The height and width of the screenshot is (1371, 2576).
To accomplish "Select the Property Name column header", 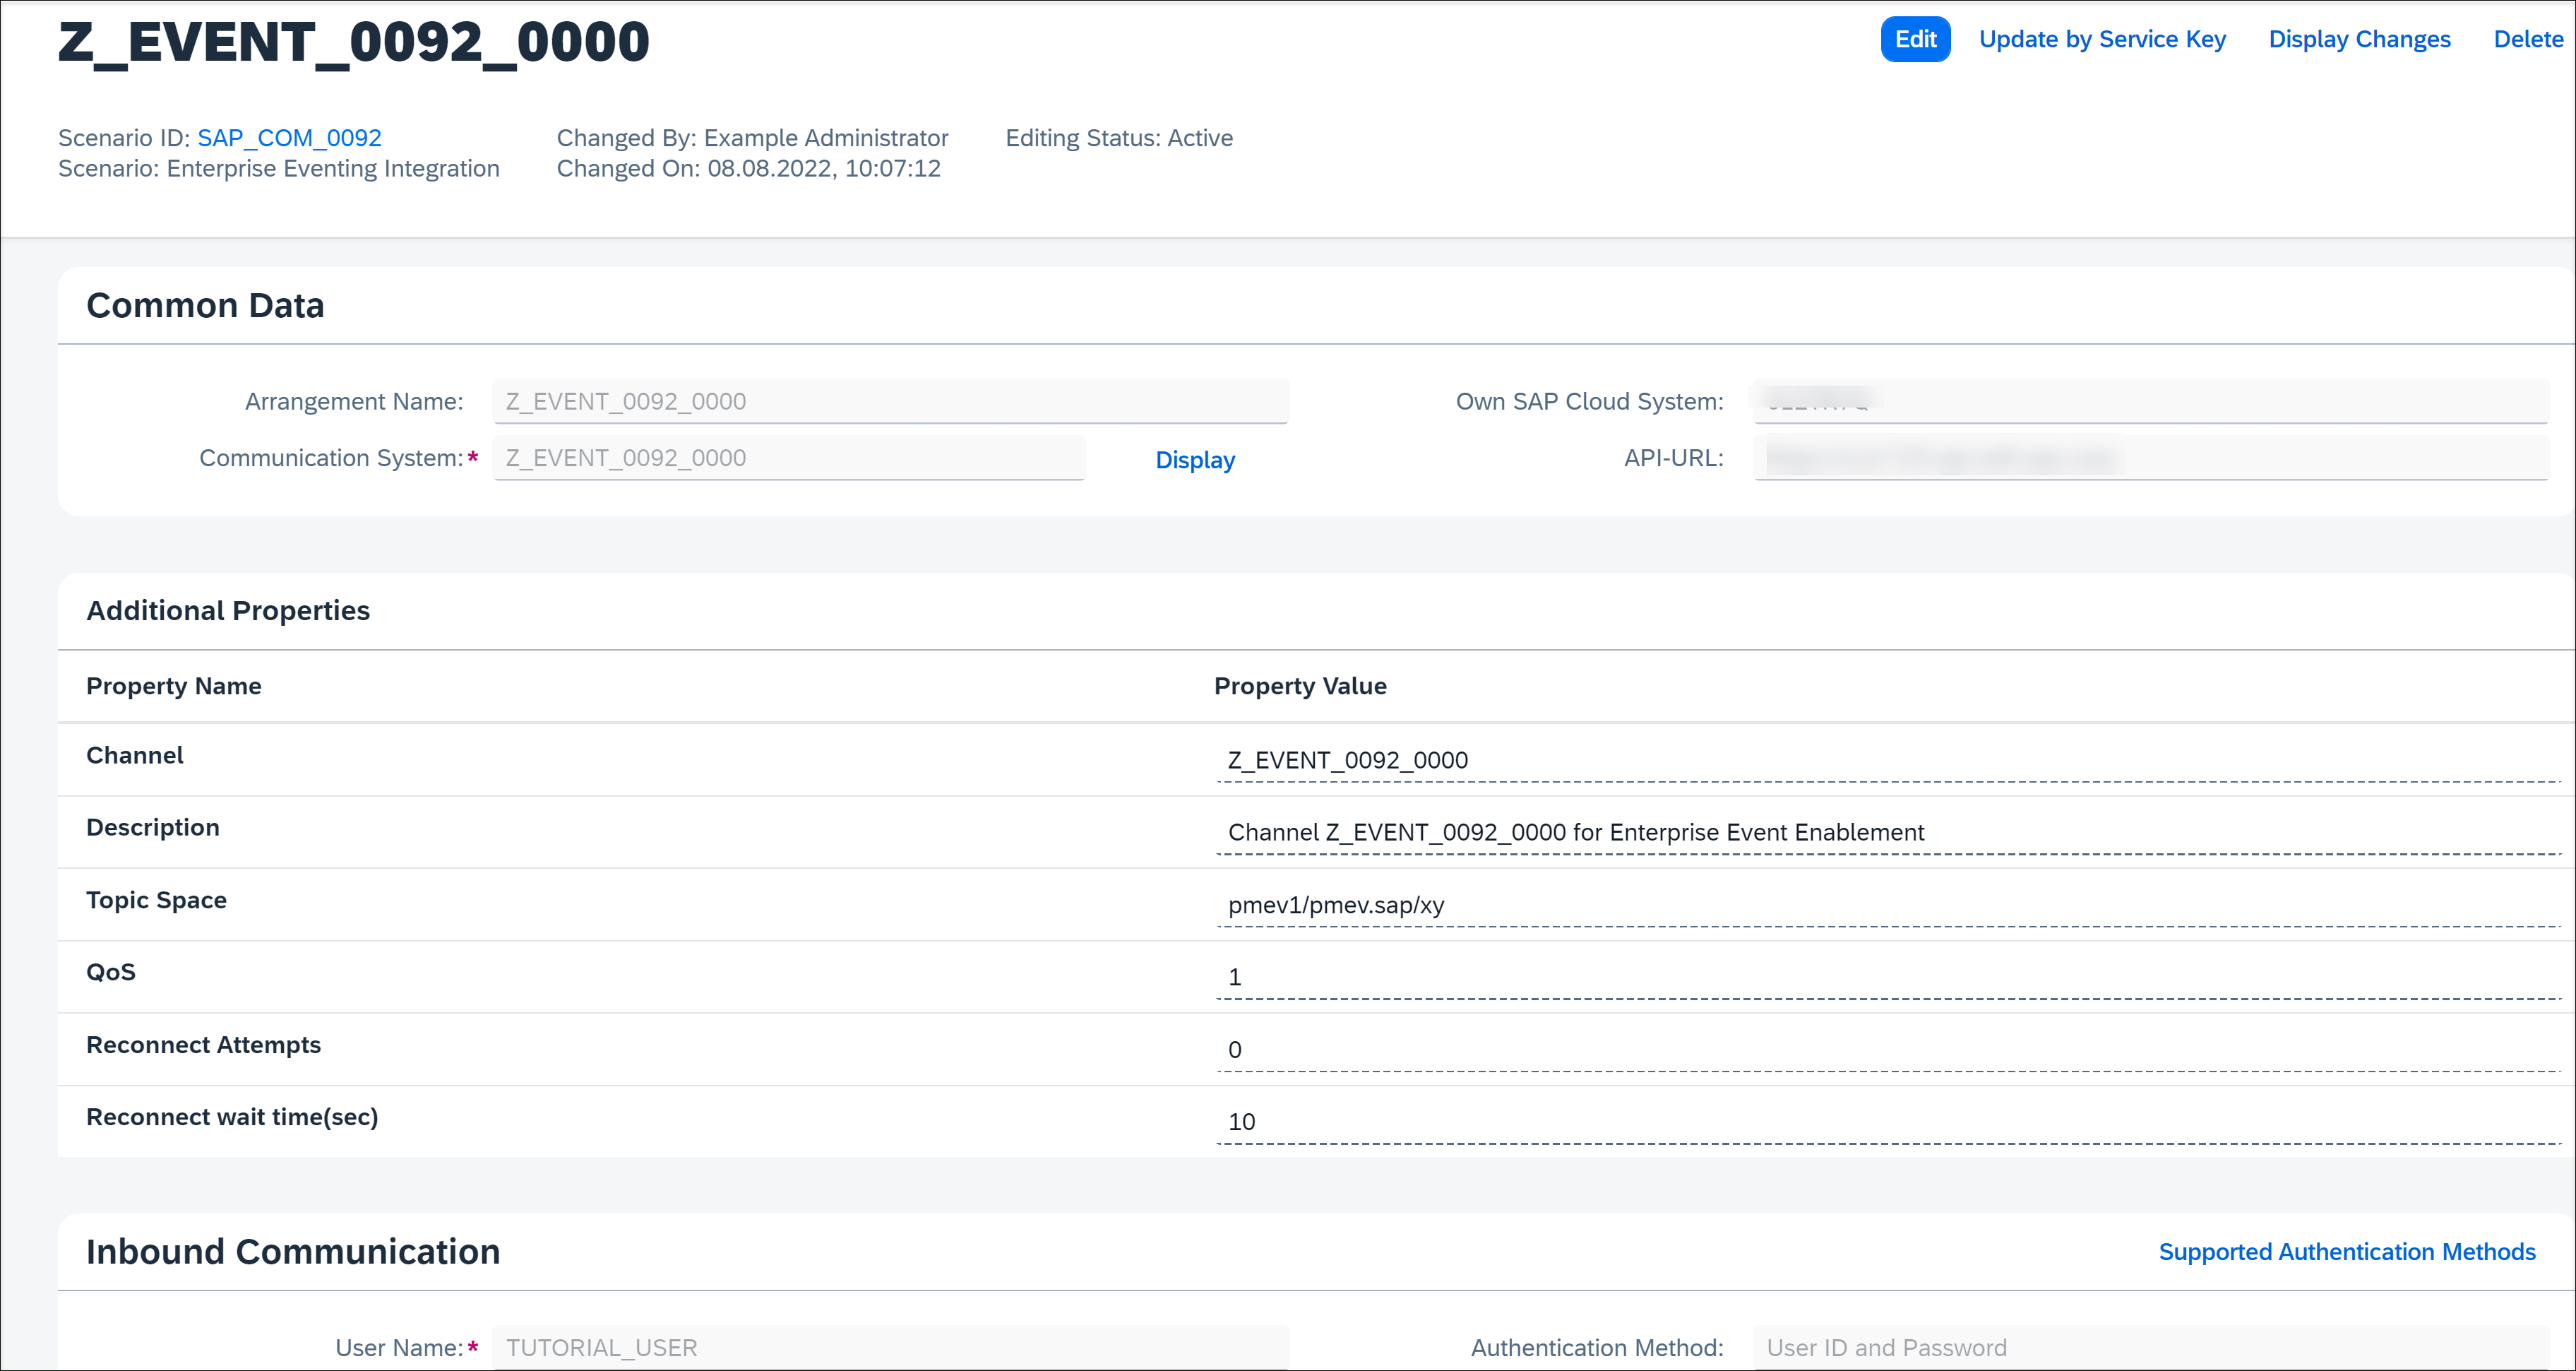I will point(174,686).
